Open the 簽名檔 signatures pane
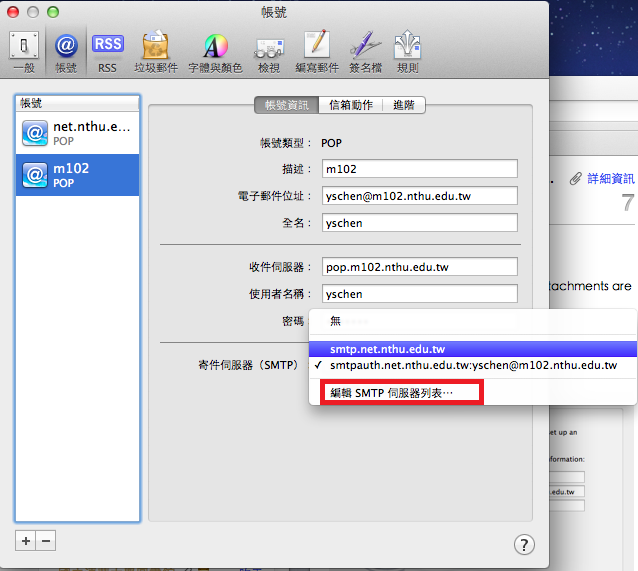The width and height of the screenshot is (638, 571). tap(364, 51)
